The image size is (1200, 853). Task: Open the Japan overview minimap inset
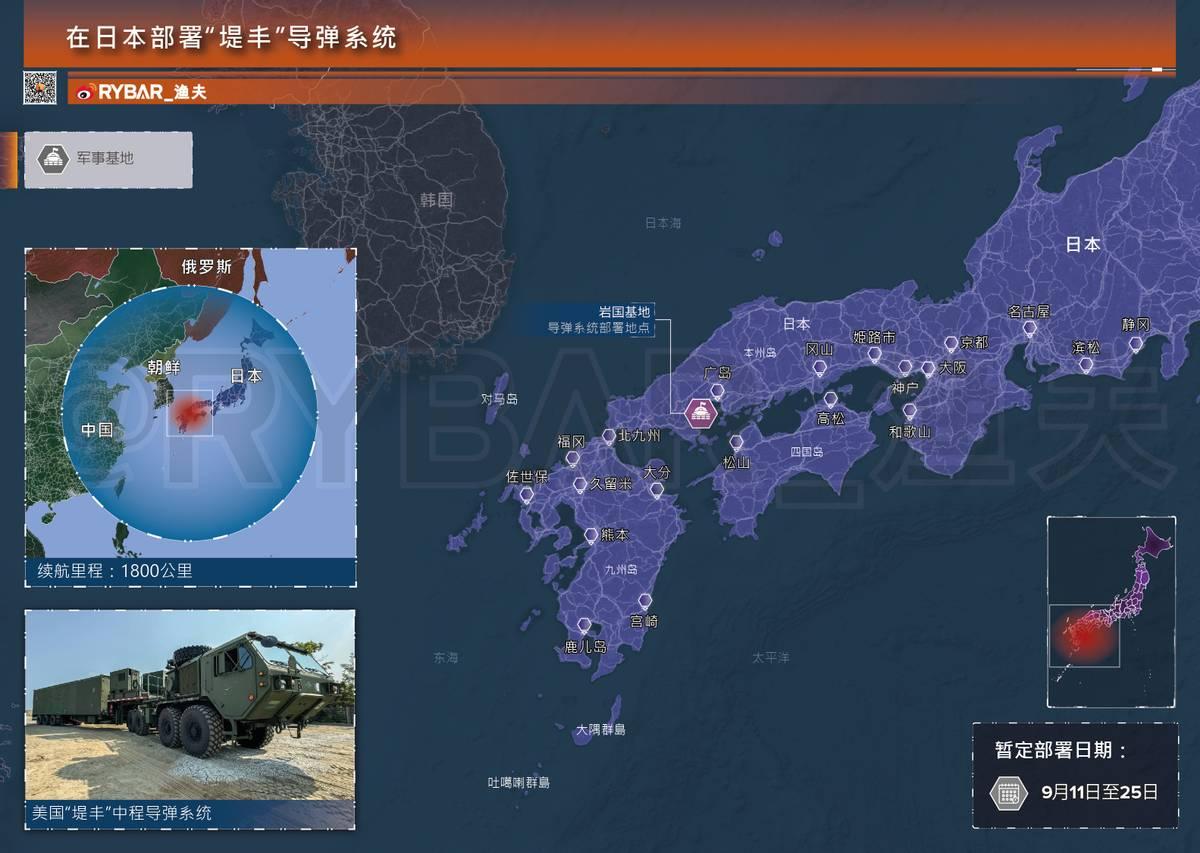1111,612
